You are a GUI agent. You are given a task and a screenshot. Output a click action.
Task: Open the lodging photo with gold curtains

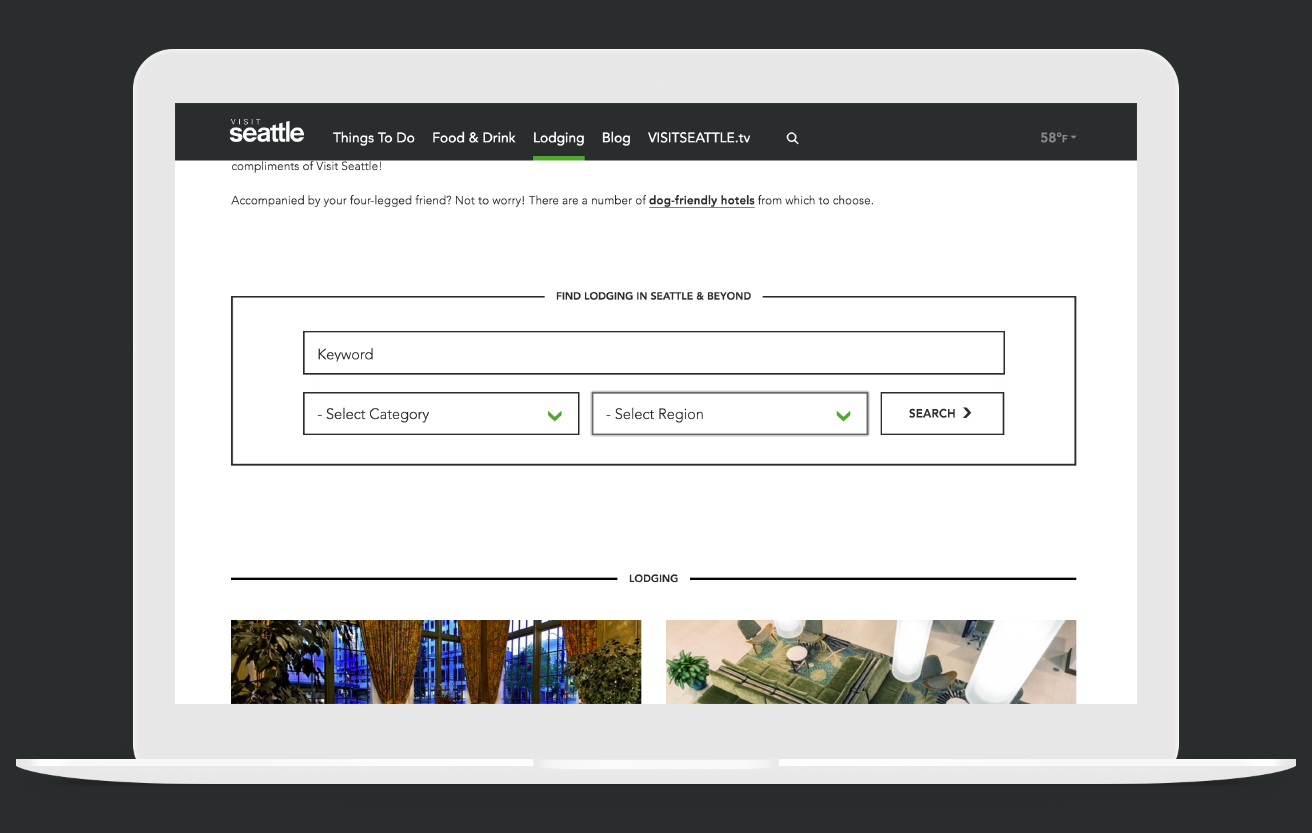(436, 662)
